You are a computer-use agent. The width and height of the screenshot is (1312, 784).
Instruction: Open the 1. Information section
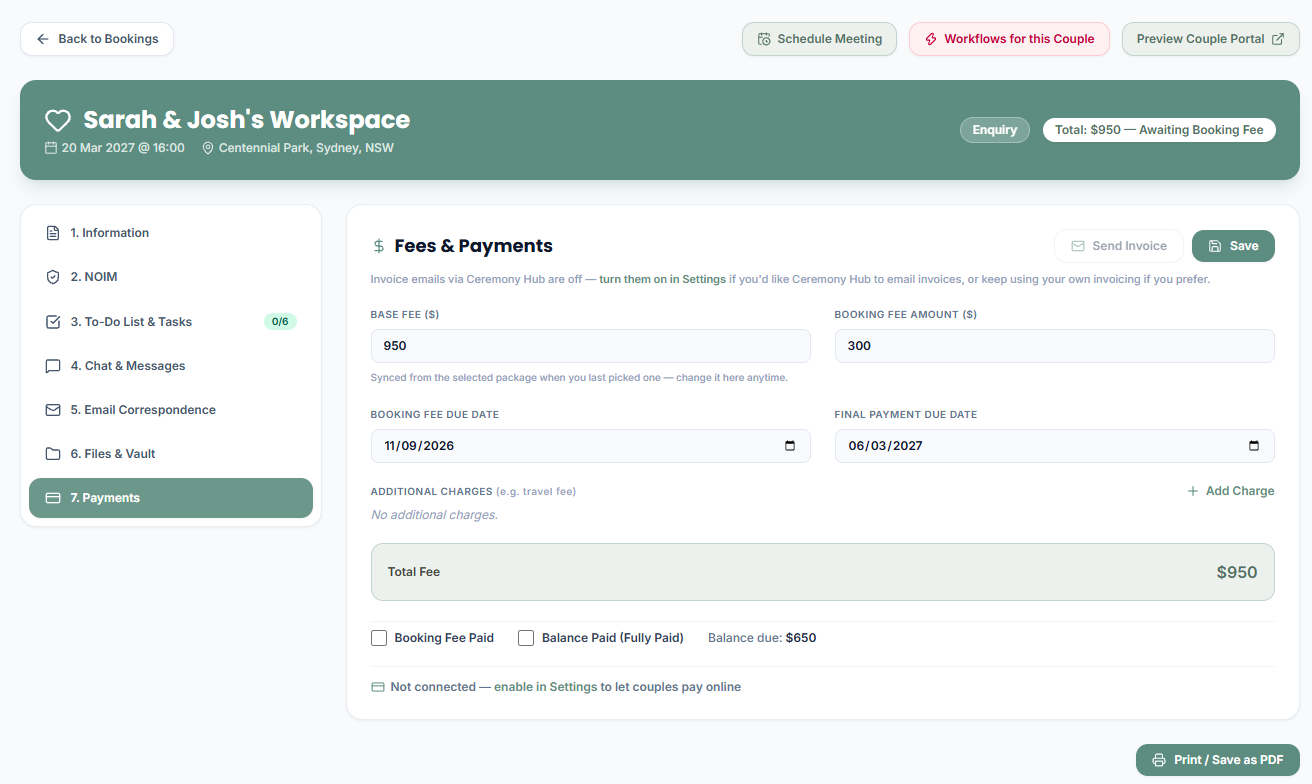[171, 233]
